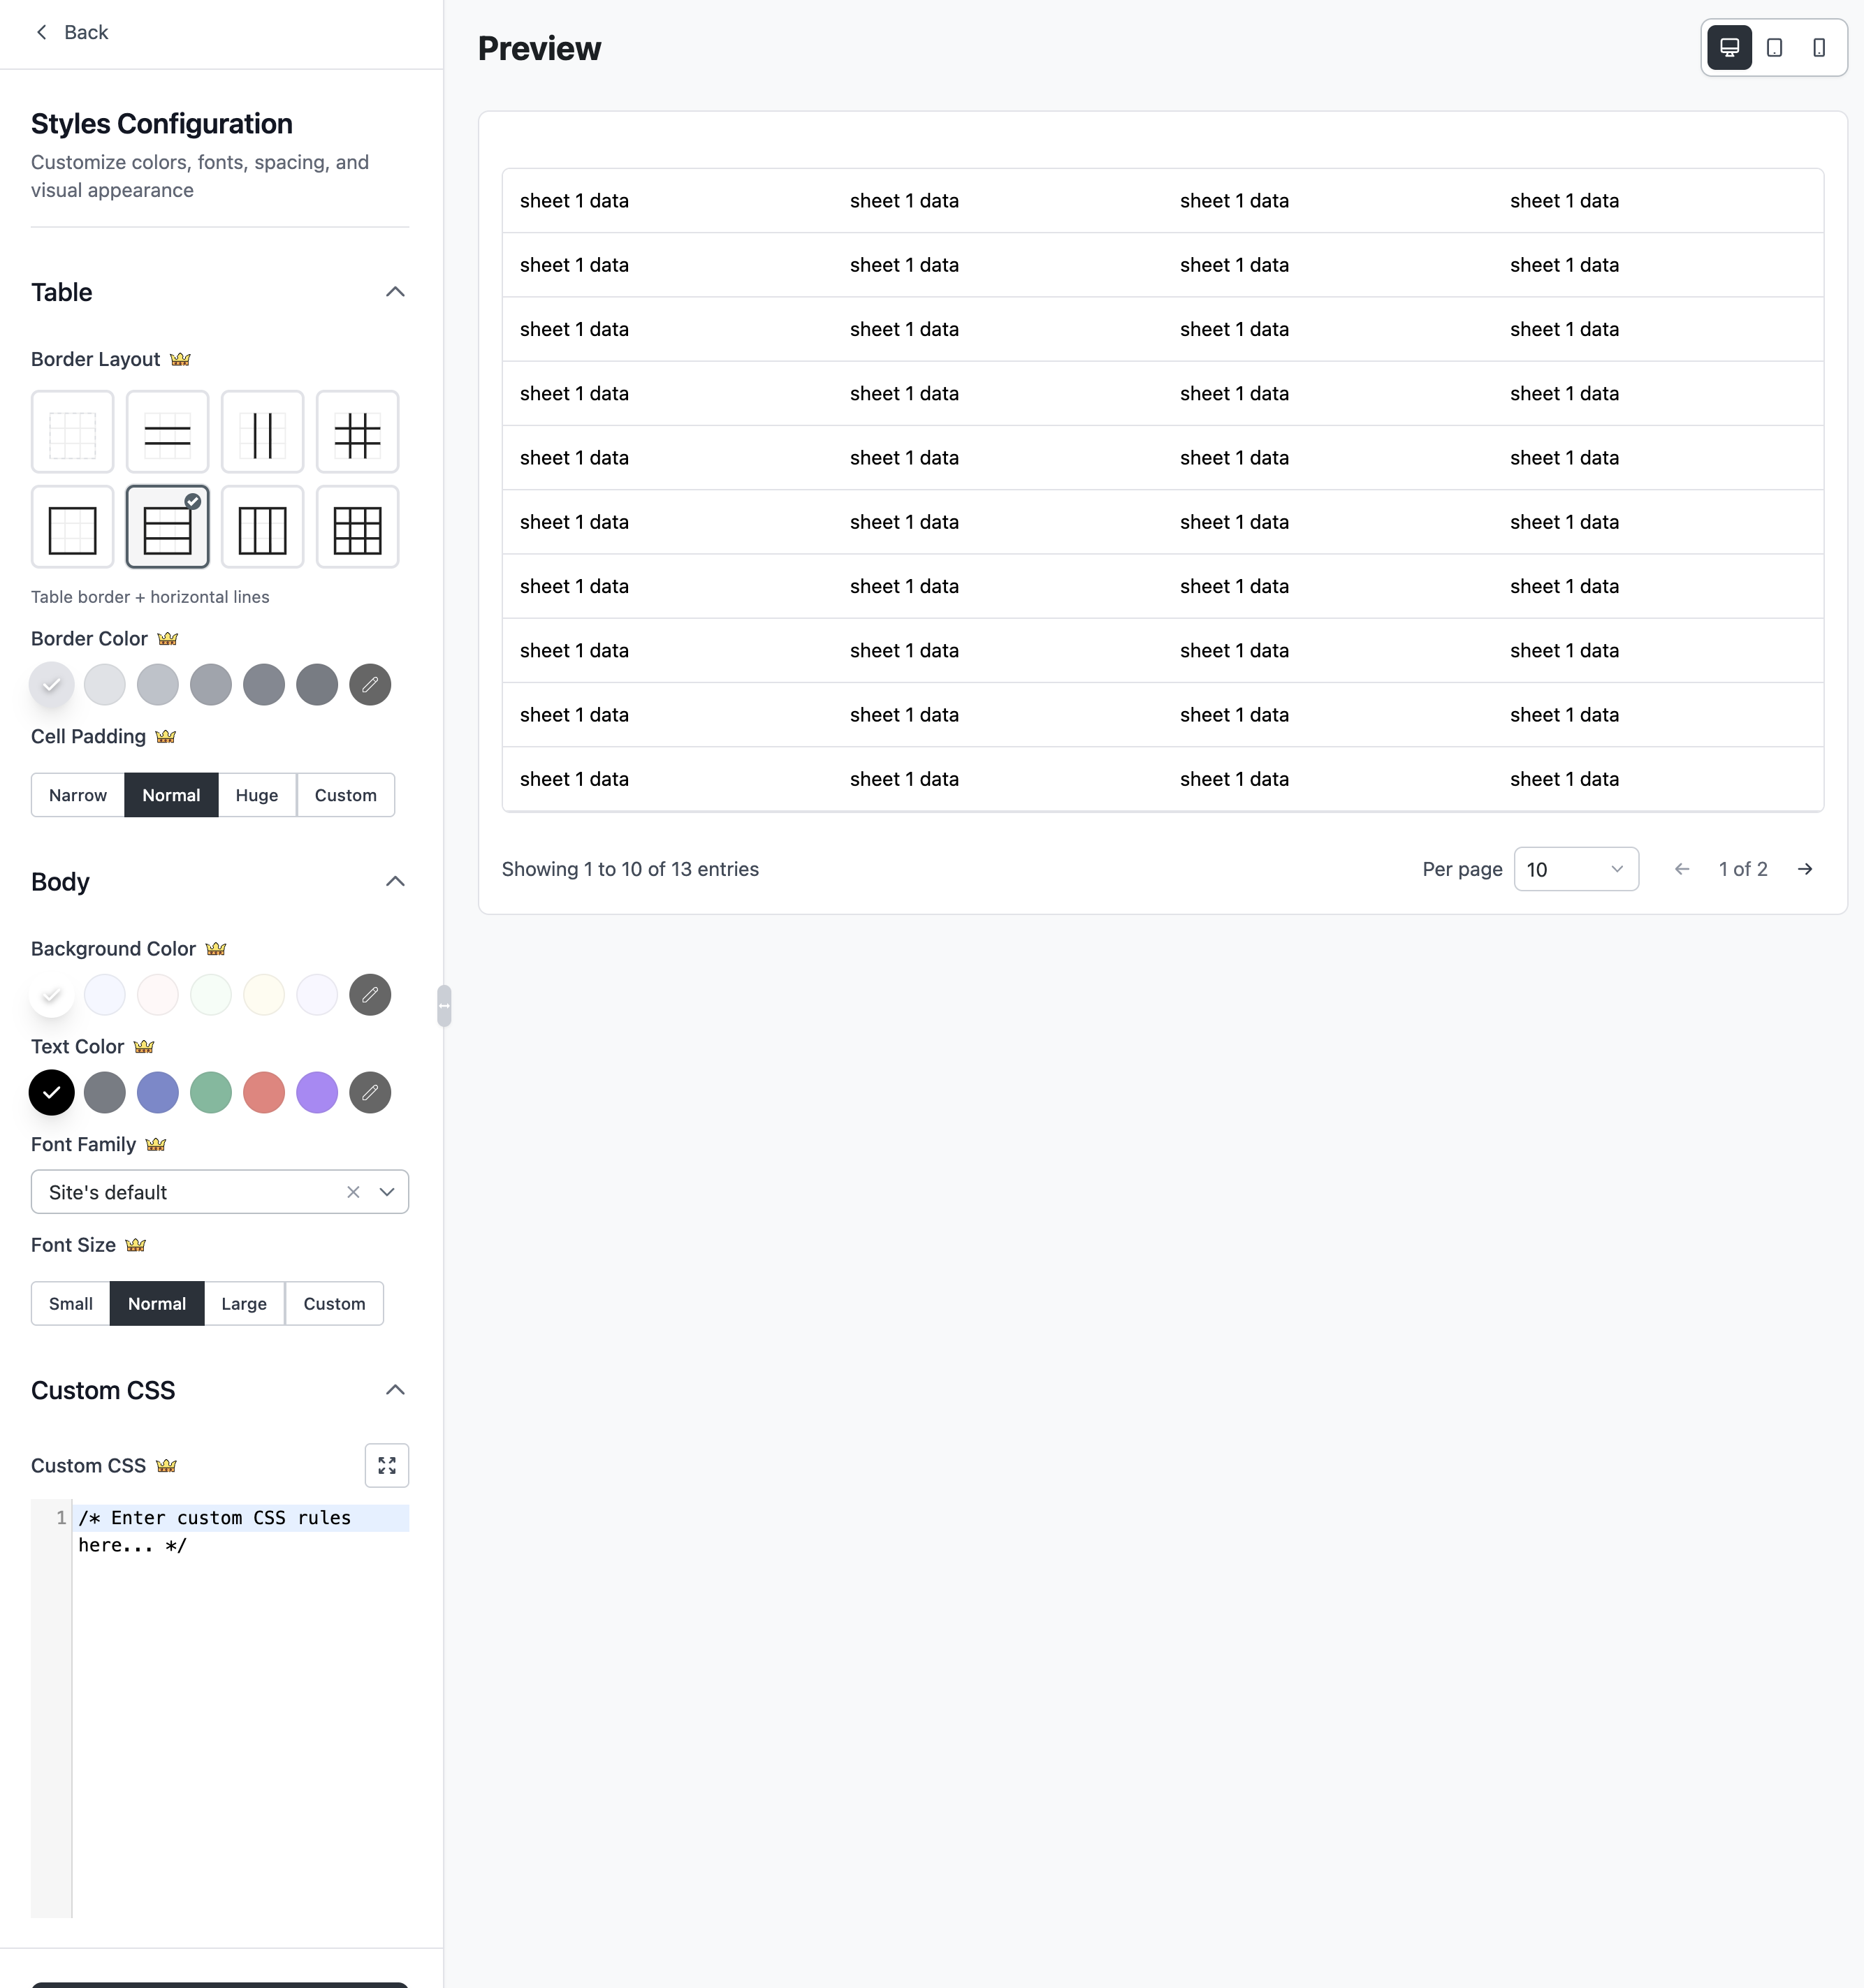The height and width of the screenshot is (1988, 1864).
Task: Go to previous page of entries
Action: tap(1682, 869)
